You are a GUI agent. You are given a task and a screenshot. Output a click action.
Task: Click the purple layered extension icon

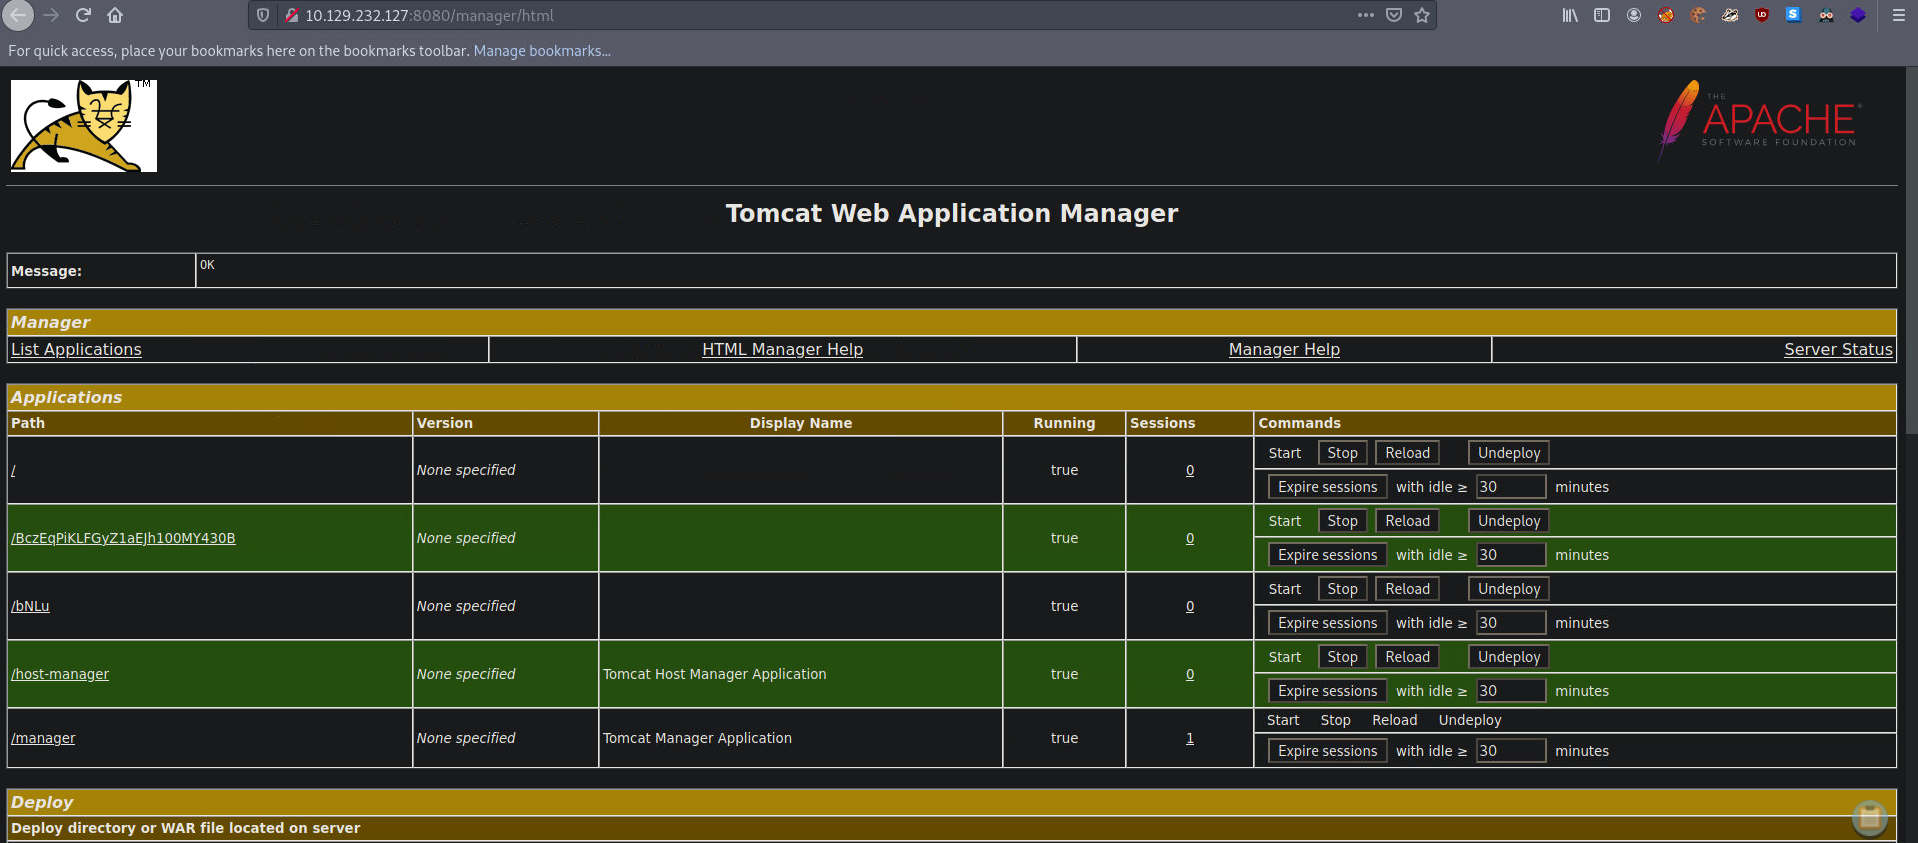tap(1858, 15)
